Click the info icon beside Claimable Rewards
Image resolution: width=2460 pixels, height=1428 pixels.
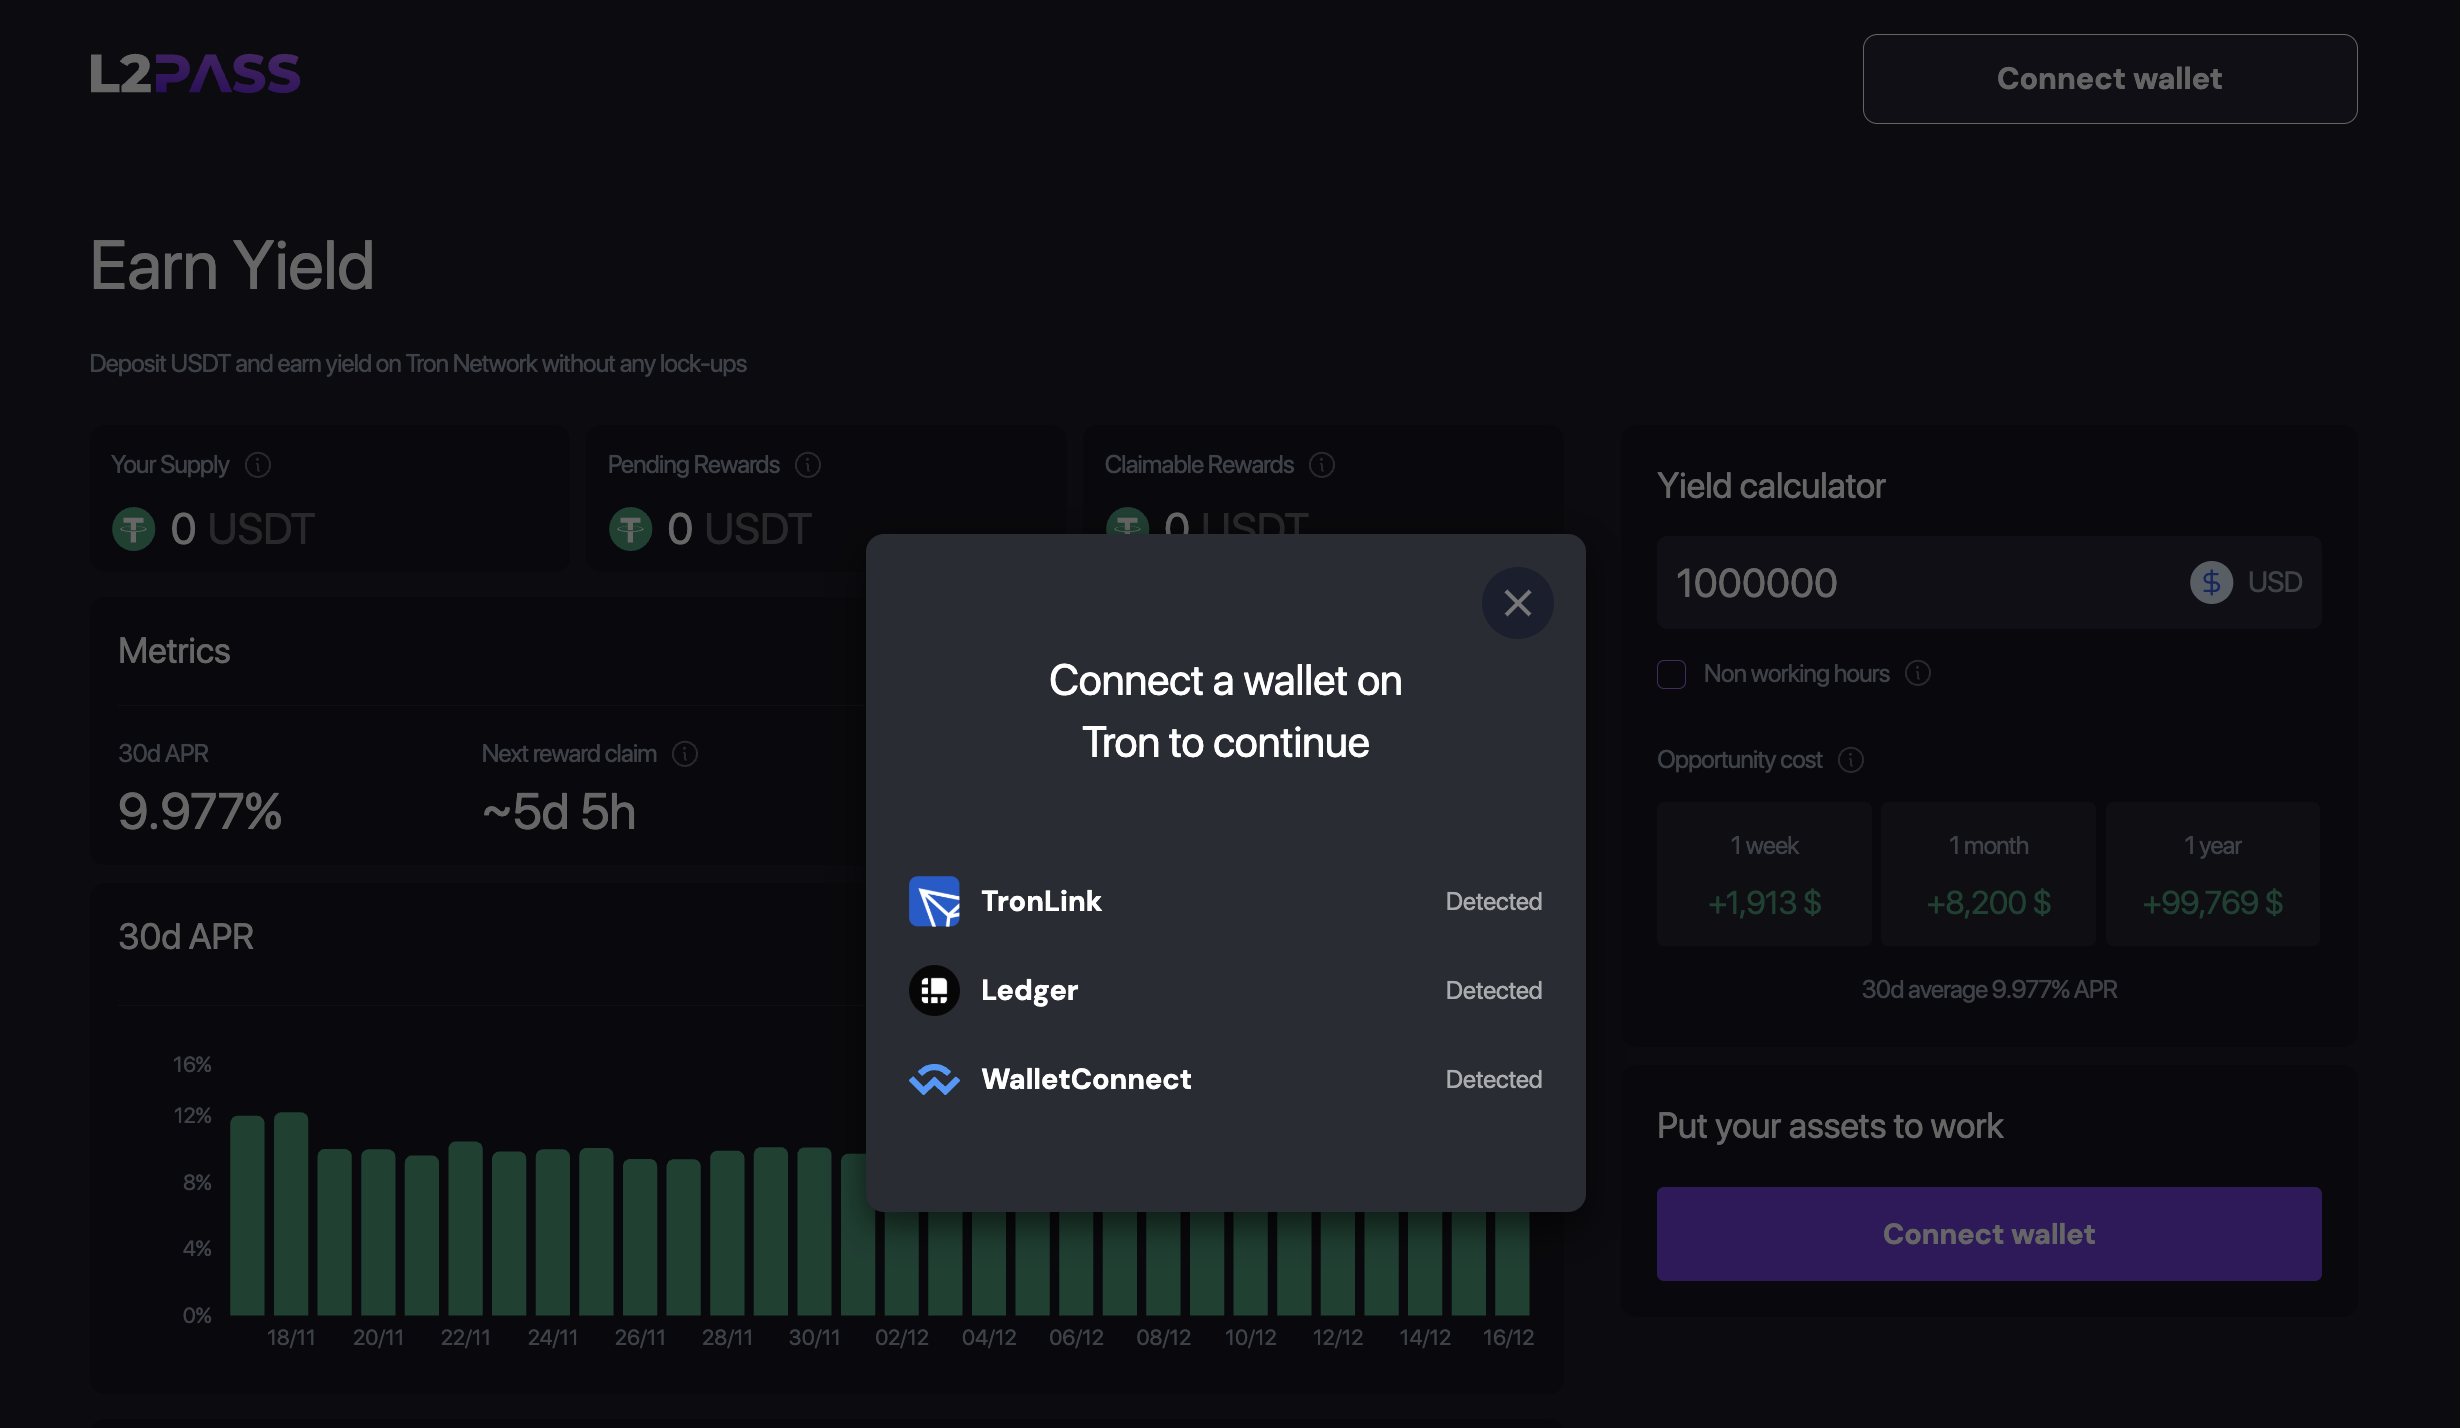(x=1322, y=464)
